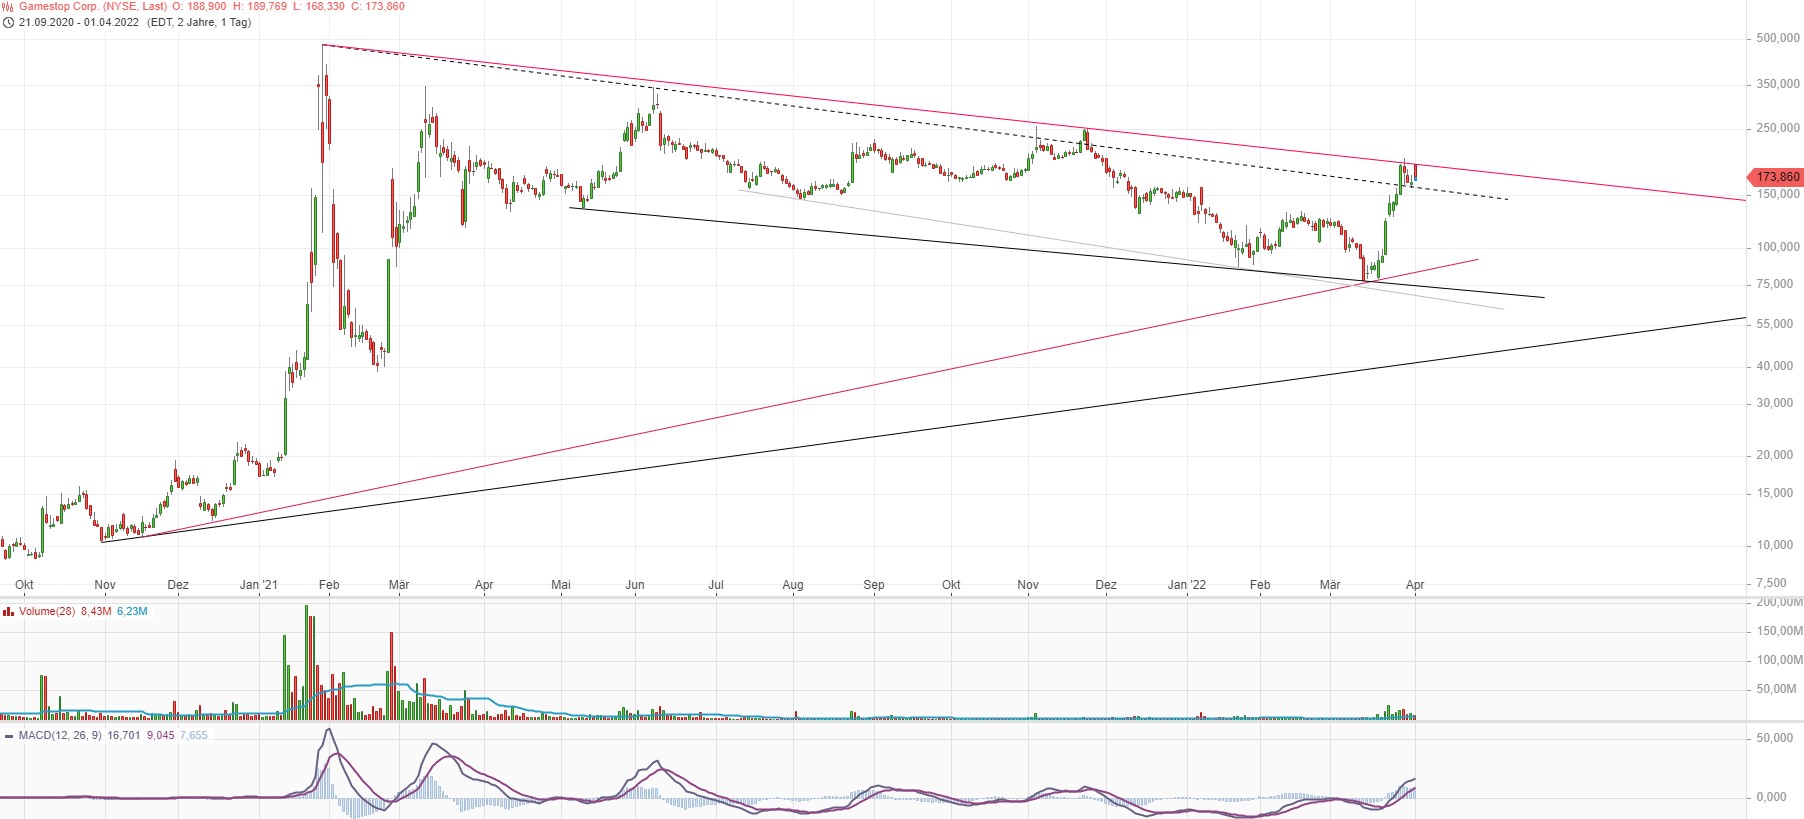Click the red bars icon beside Volume(28)
This screenshot has height=819, width=1804.
click(x=9, y=611)
